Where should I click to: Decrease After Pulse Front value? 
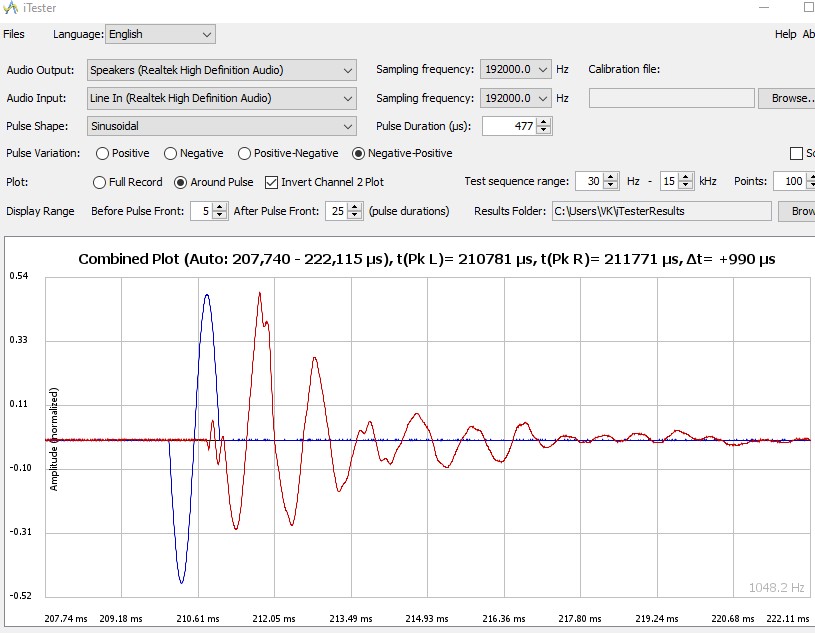click(x=356, y=215)
